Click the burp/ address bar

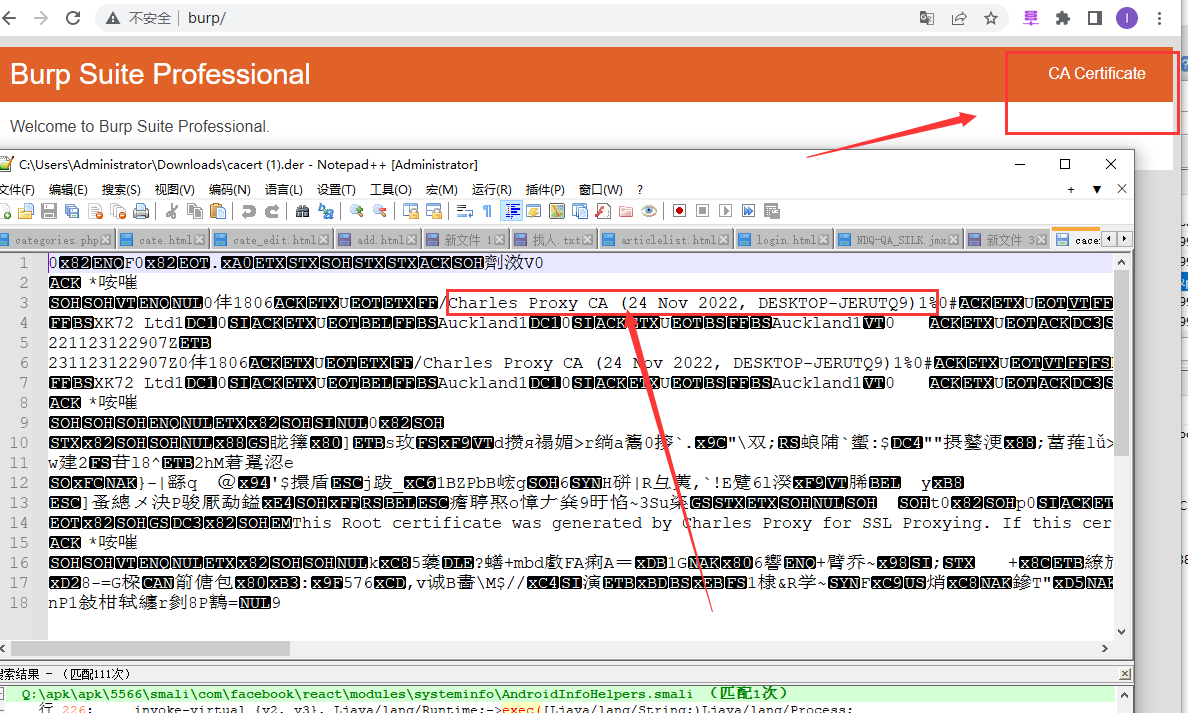click(x=500, y=18)
